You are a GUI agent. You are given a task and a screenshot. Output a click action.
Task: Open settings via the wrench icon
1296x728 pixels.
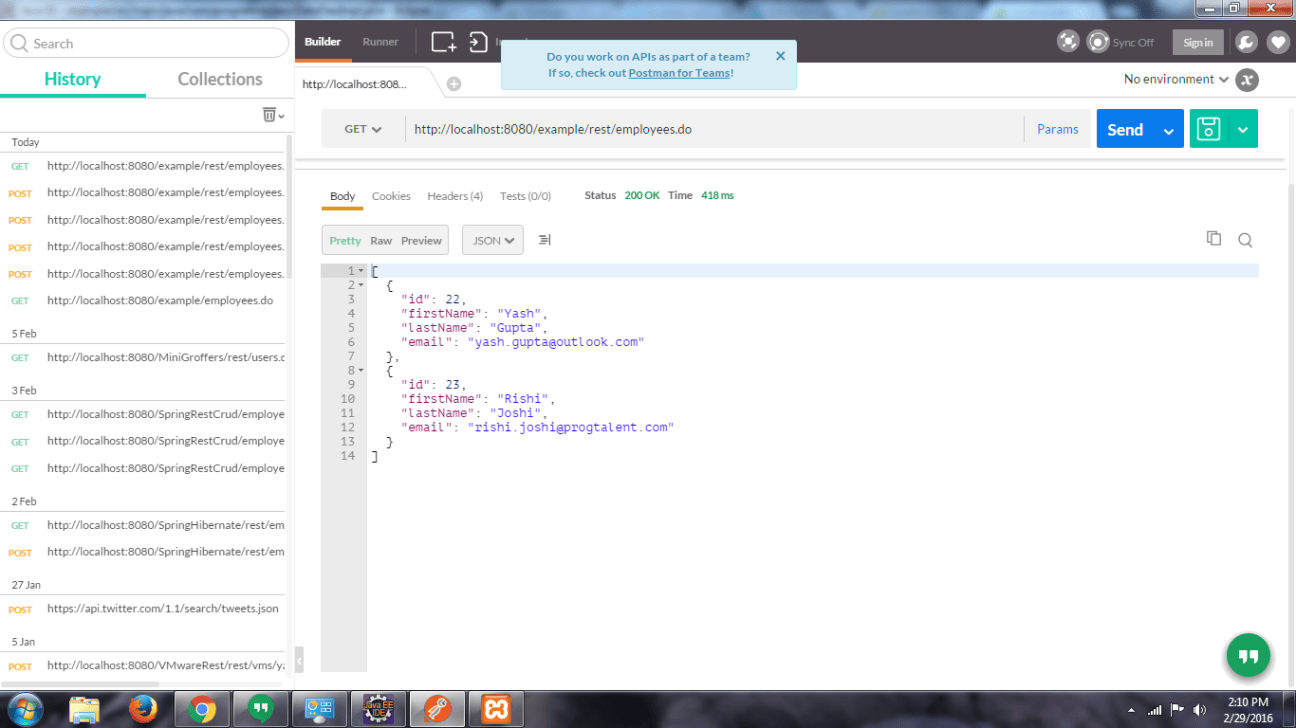click(x=1246, y=42)
